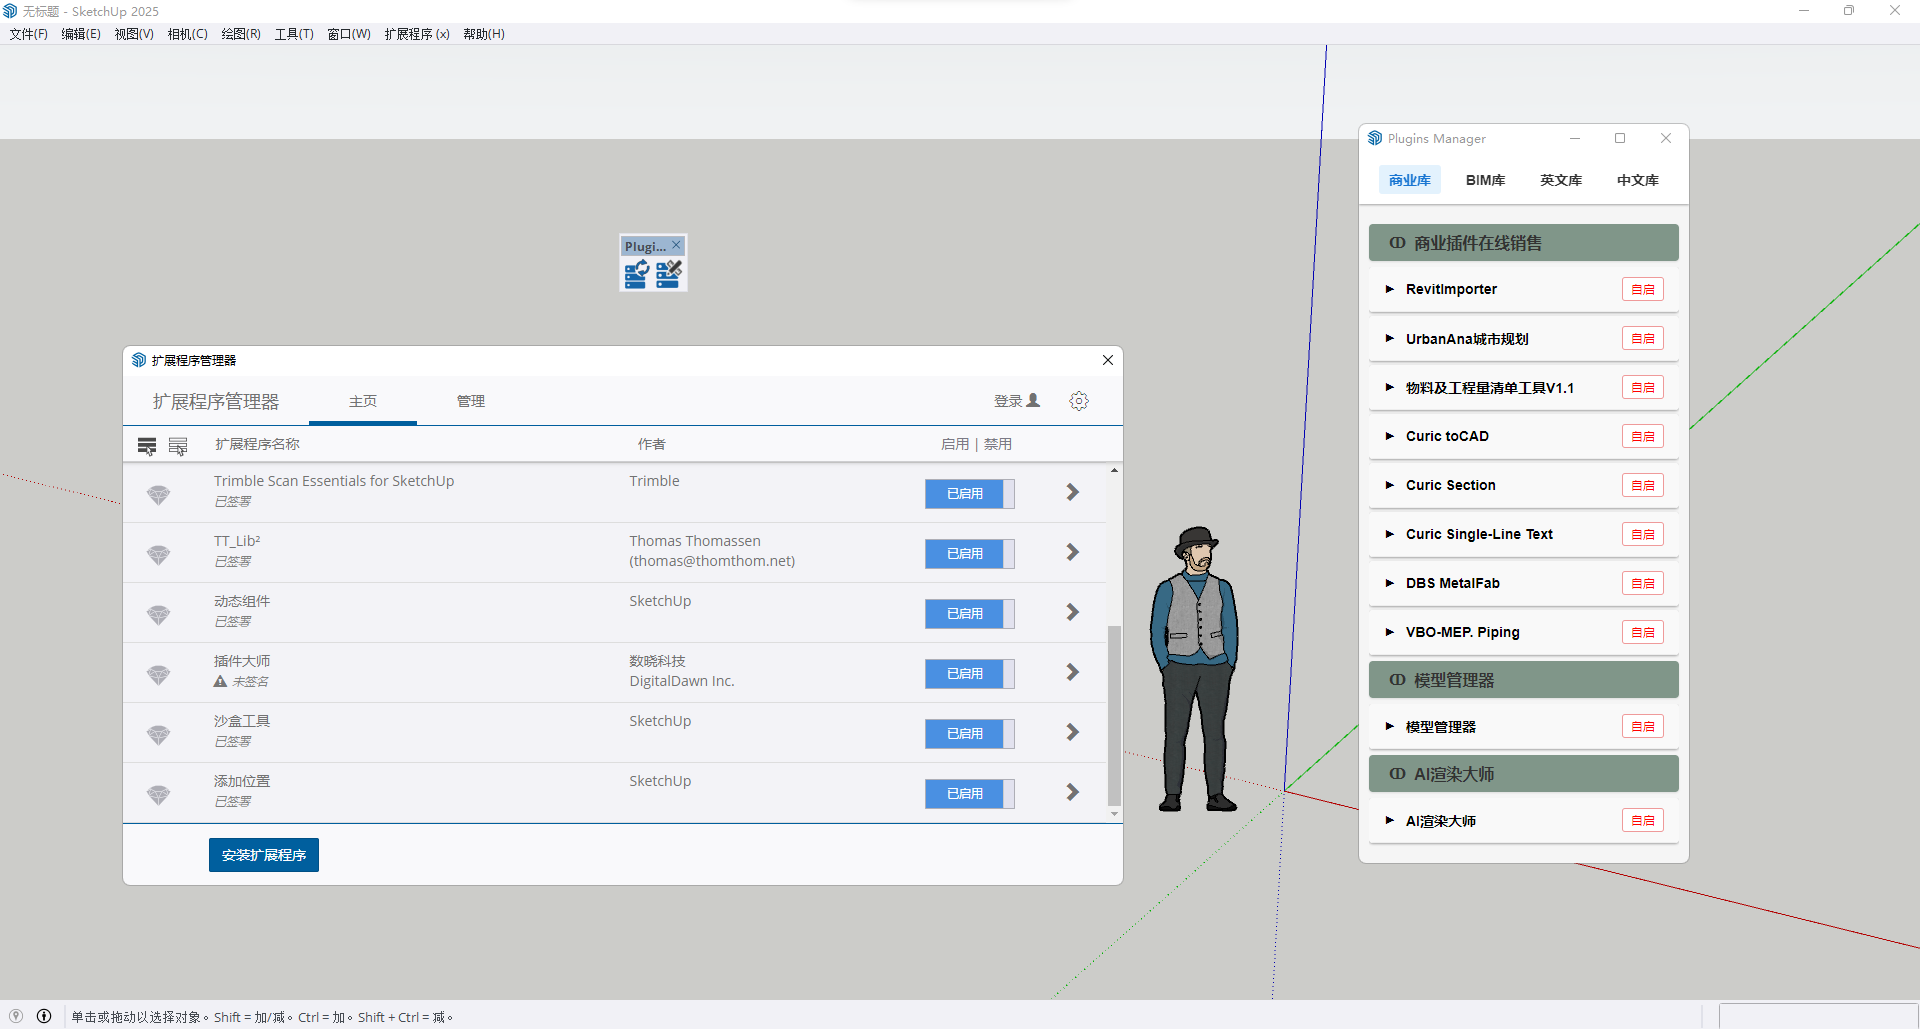Expand Curic Section plugin details
1920x1029 pixels.
click(1389, 485)
